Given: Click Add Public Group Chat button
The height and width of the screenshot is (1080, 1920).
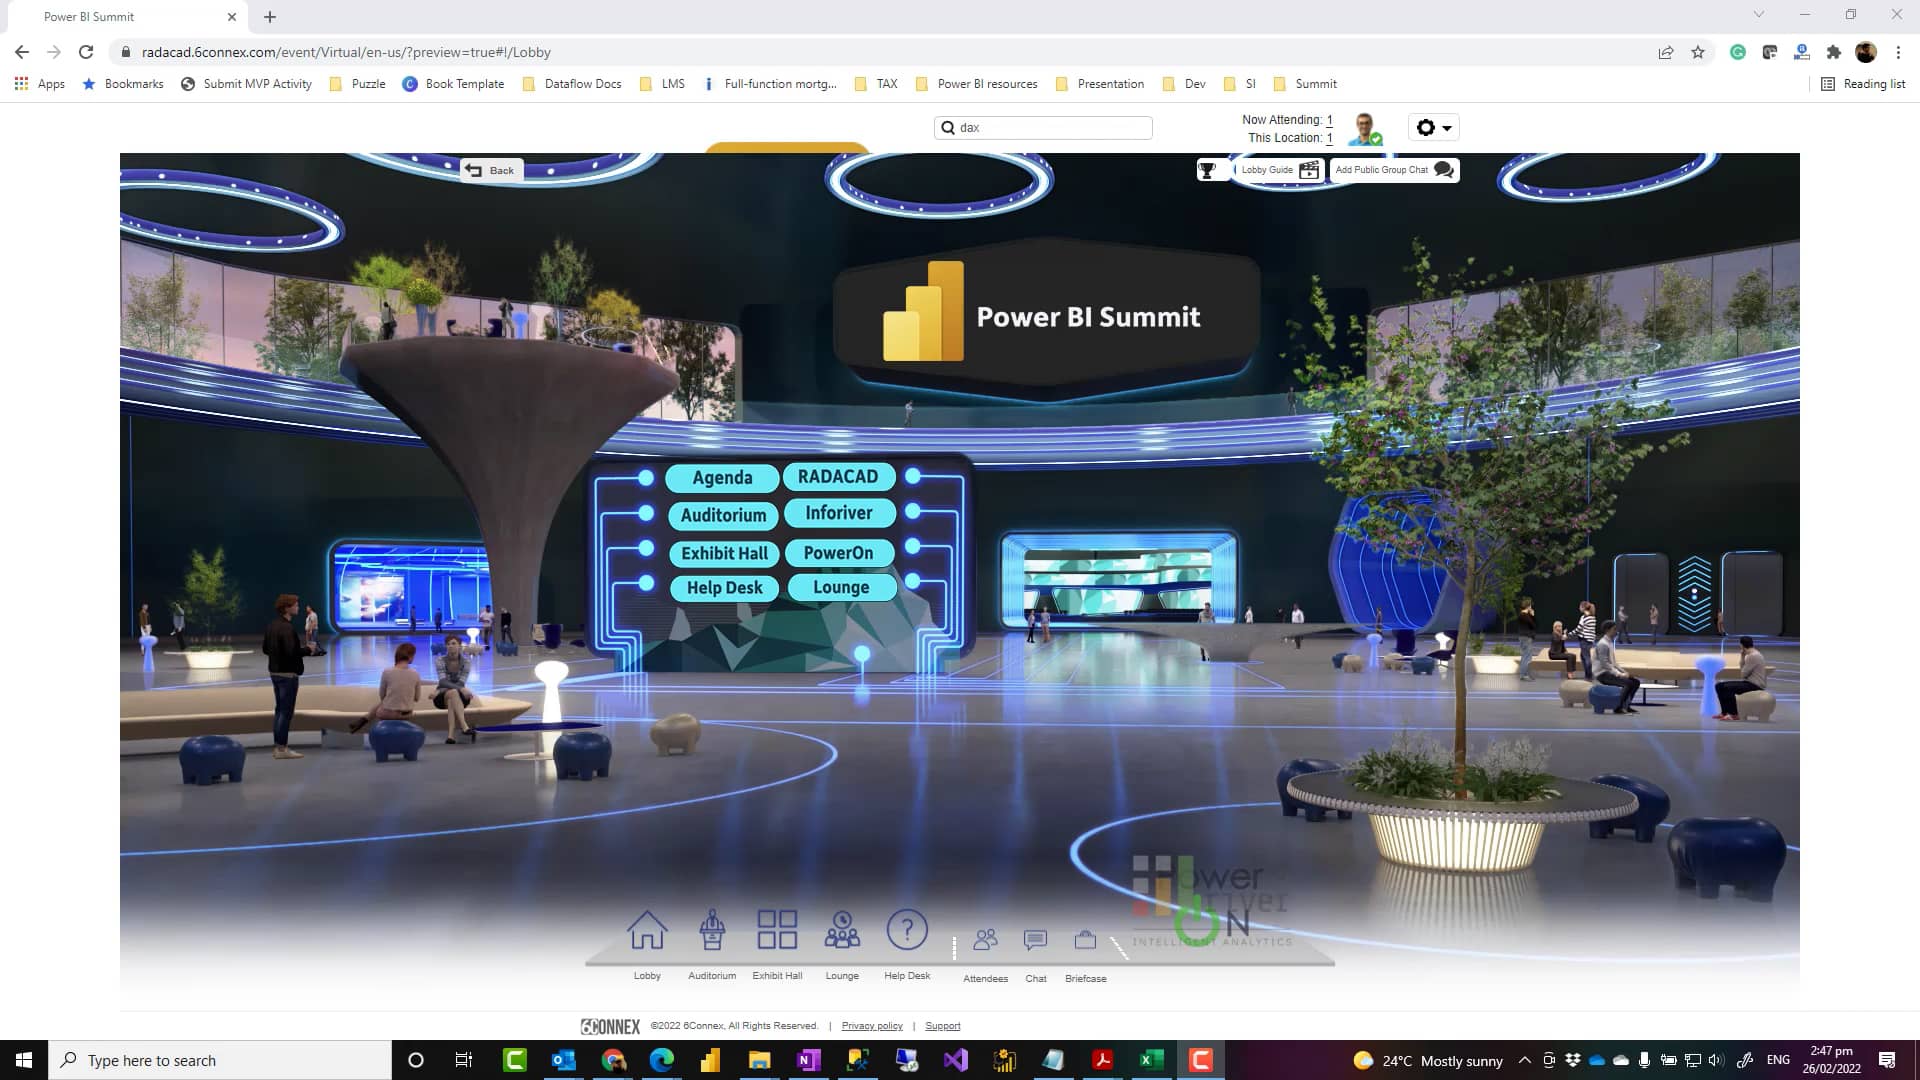Looking at the screenshot, I should [1394, 170].
